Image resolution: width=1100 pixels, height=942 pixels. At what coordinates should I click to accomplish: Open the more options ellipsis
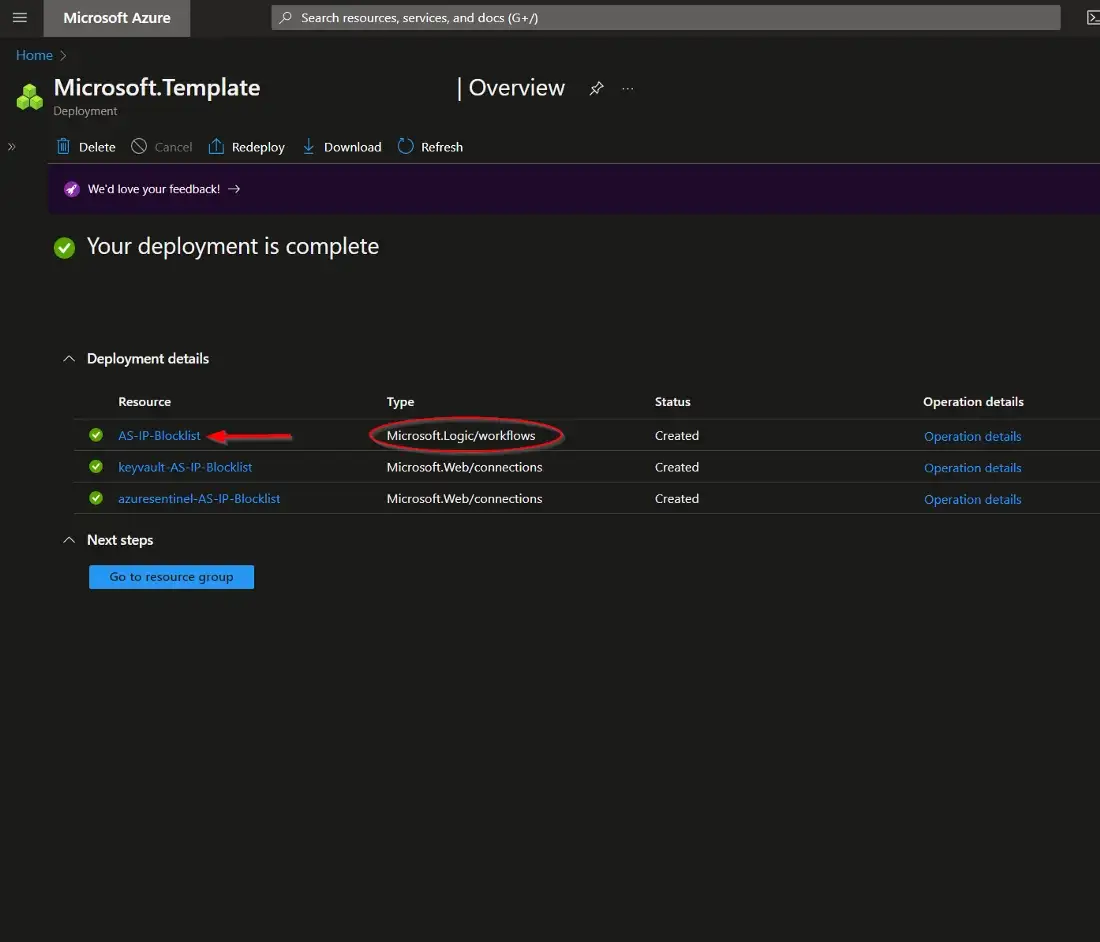(x=628, y=88)
